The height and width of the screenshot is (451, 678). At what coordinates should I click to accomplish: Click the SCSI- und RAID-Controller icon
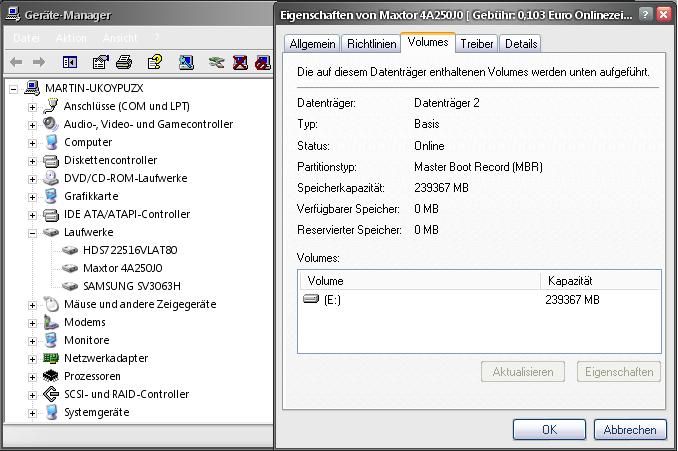tap(51, 394)
